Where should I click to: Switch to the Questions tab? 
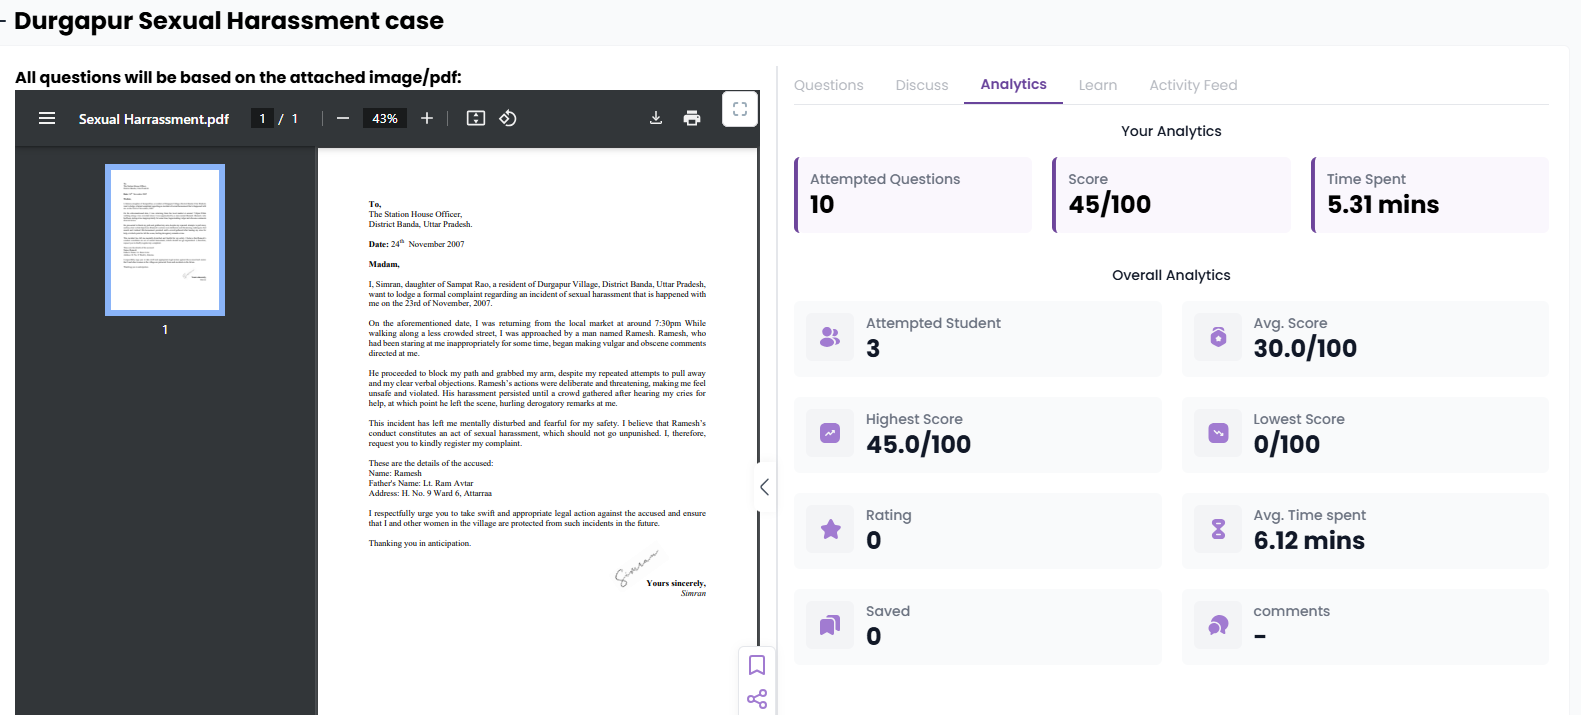828,85
